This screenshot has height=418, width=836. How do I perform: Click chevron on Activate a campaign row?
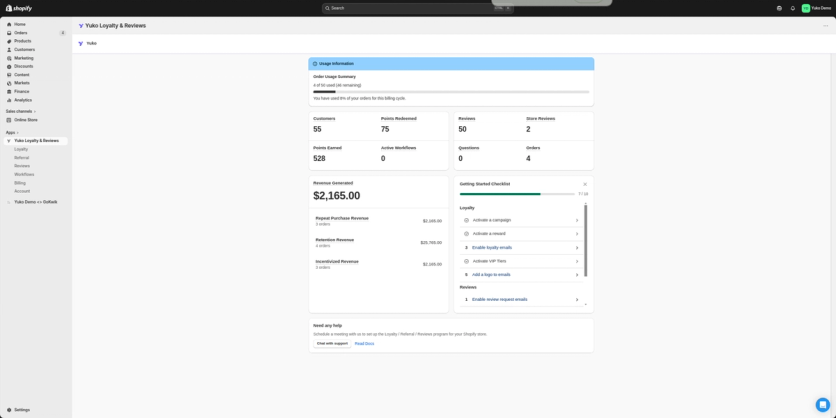click(577, 220)
